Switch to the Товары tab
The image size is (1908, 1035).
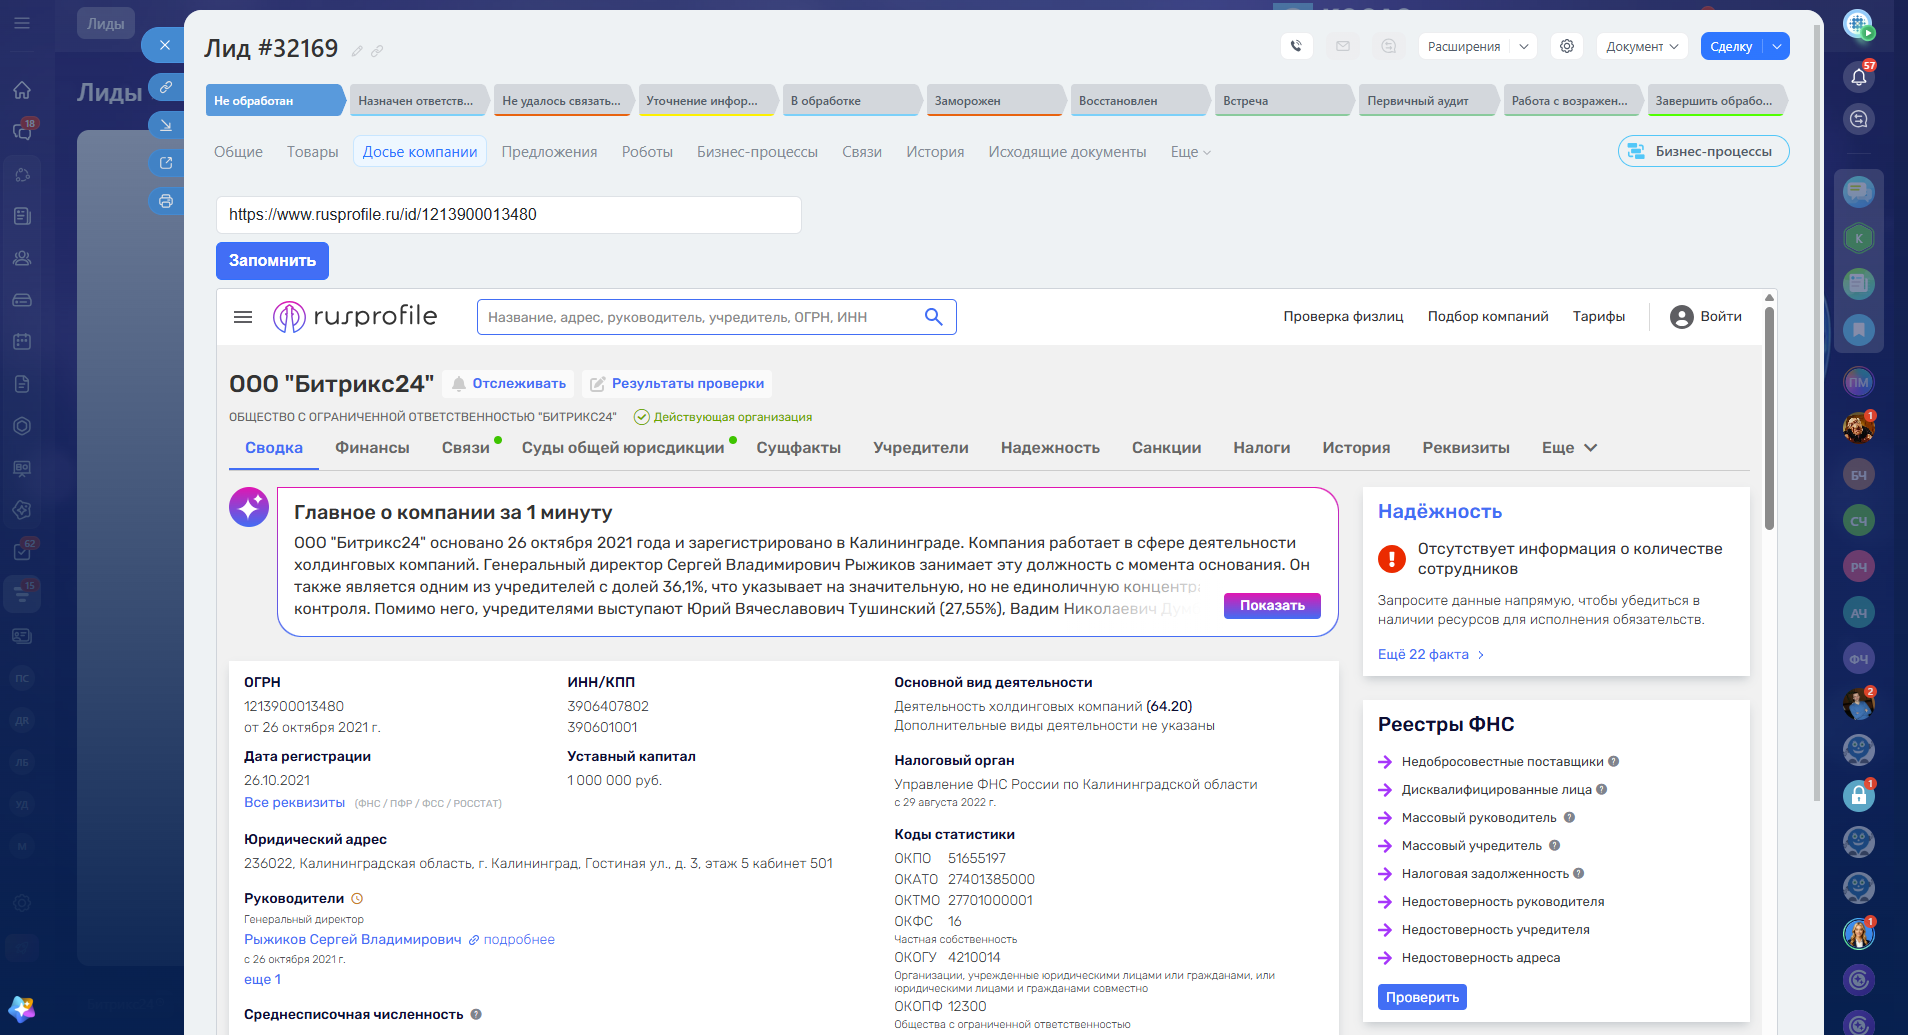click(313, 152)
